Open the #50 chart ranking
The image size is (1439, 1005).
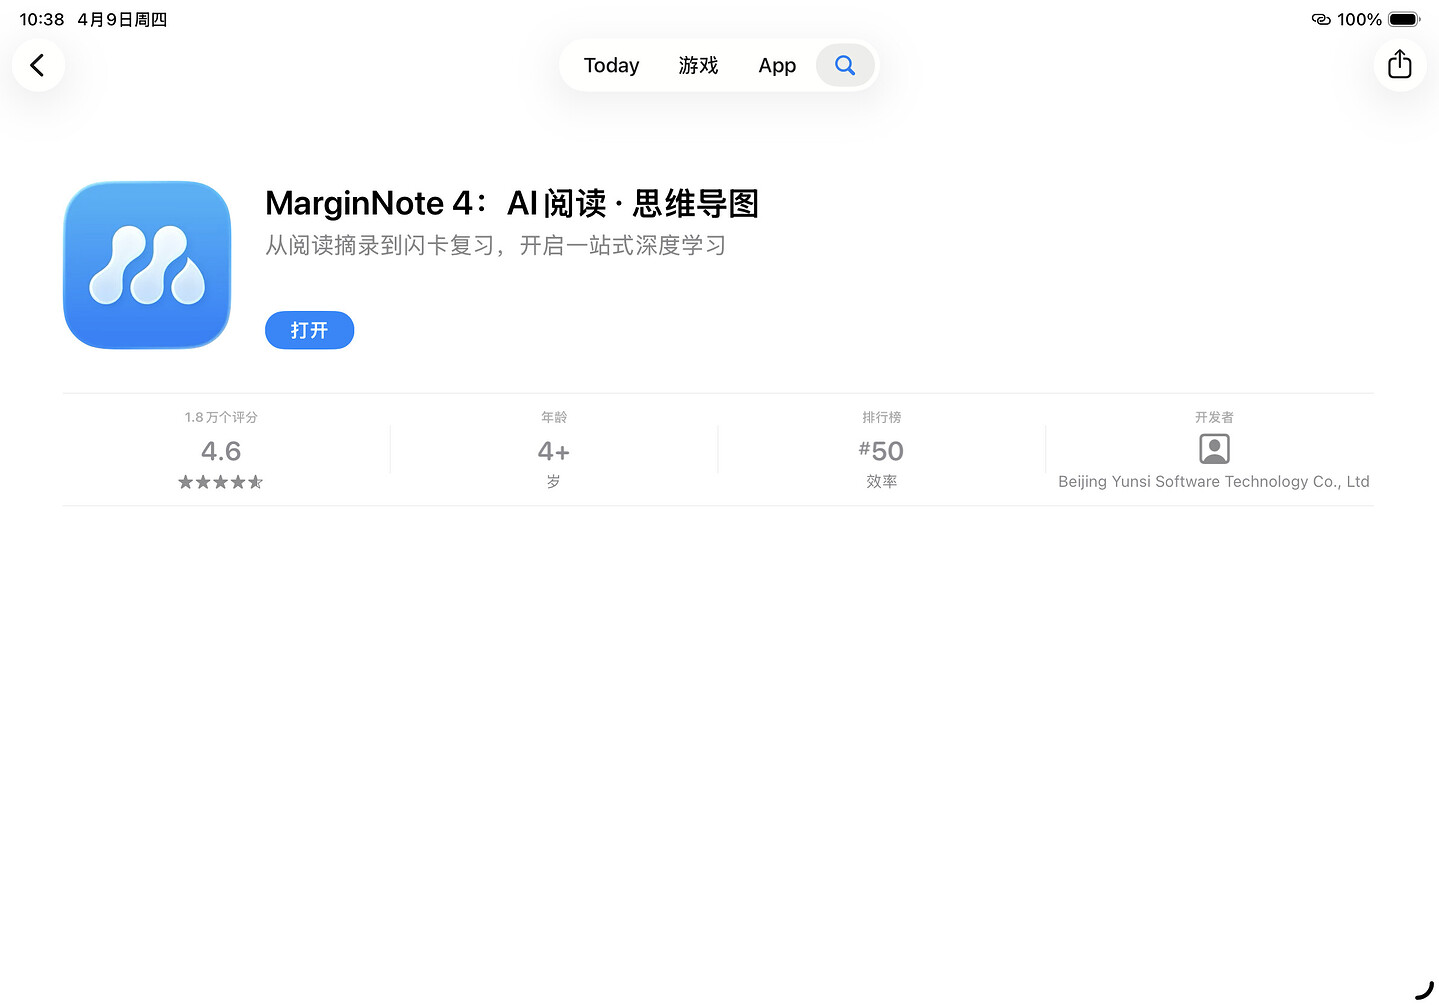tap(881, 451)
